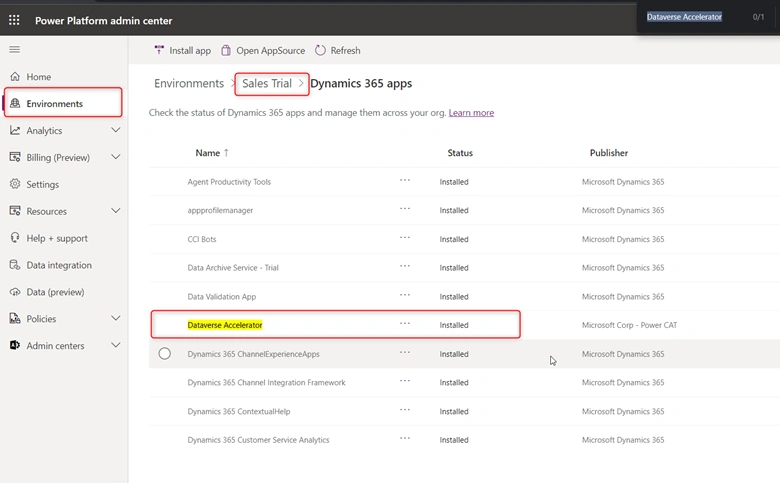The width and height of the screenshot is (780, 483).
Task: Select the appprofilemanager app name
Action: pos(220,210)
